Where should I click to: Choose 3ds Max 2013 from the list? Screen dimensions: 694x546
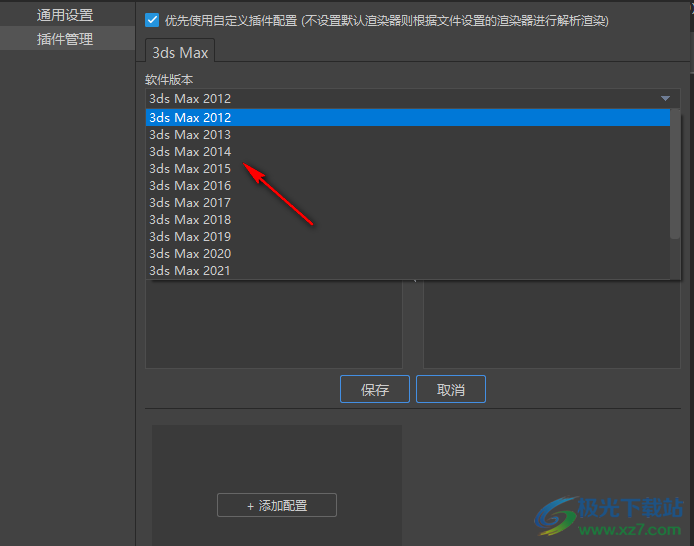(x=408, y=135)
